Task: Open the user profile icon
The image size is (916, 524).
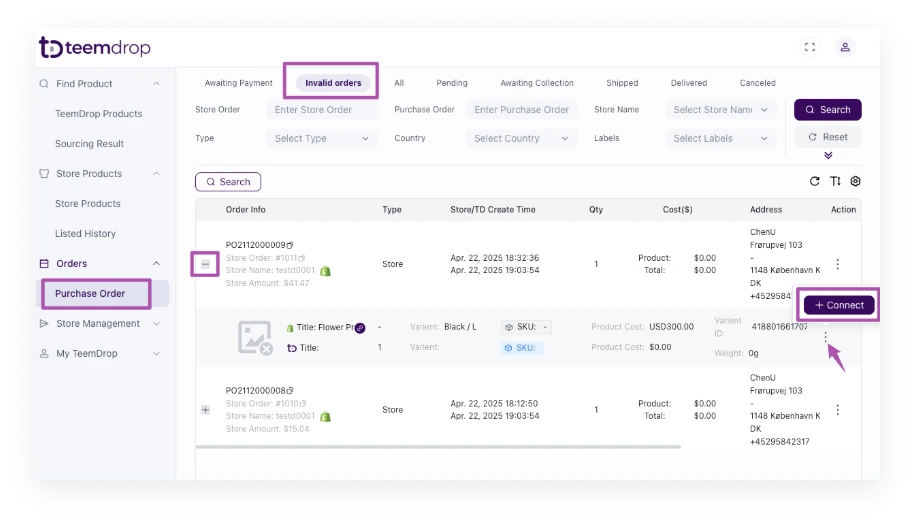Action: 845,47
